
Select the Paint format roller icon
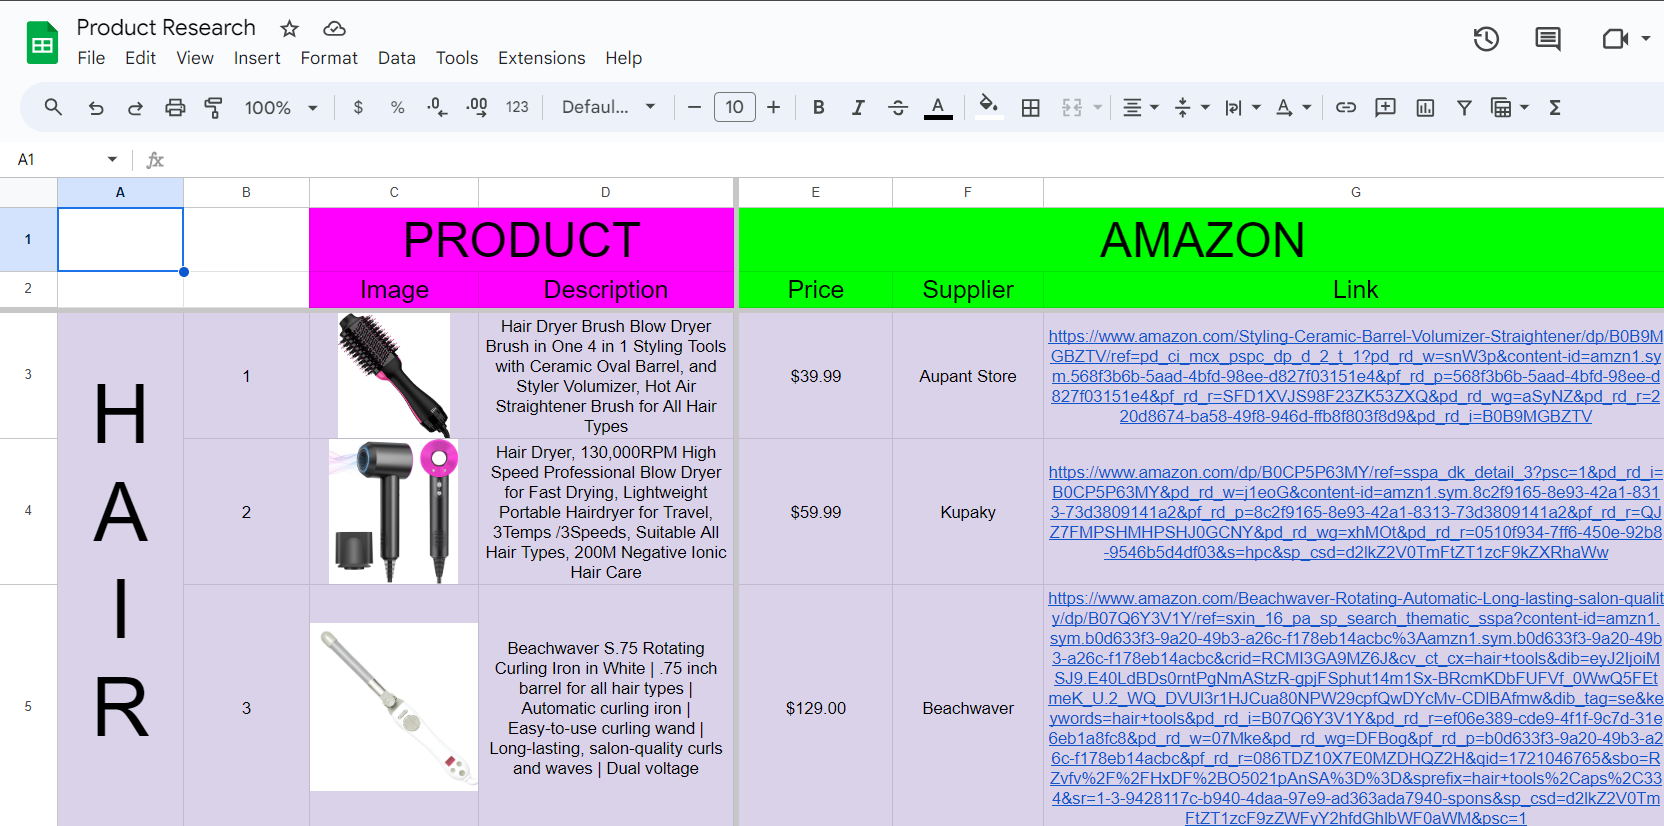click(213, 108)
